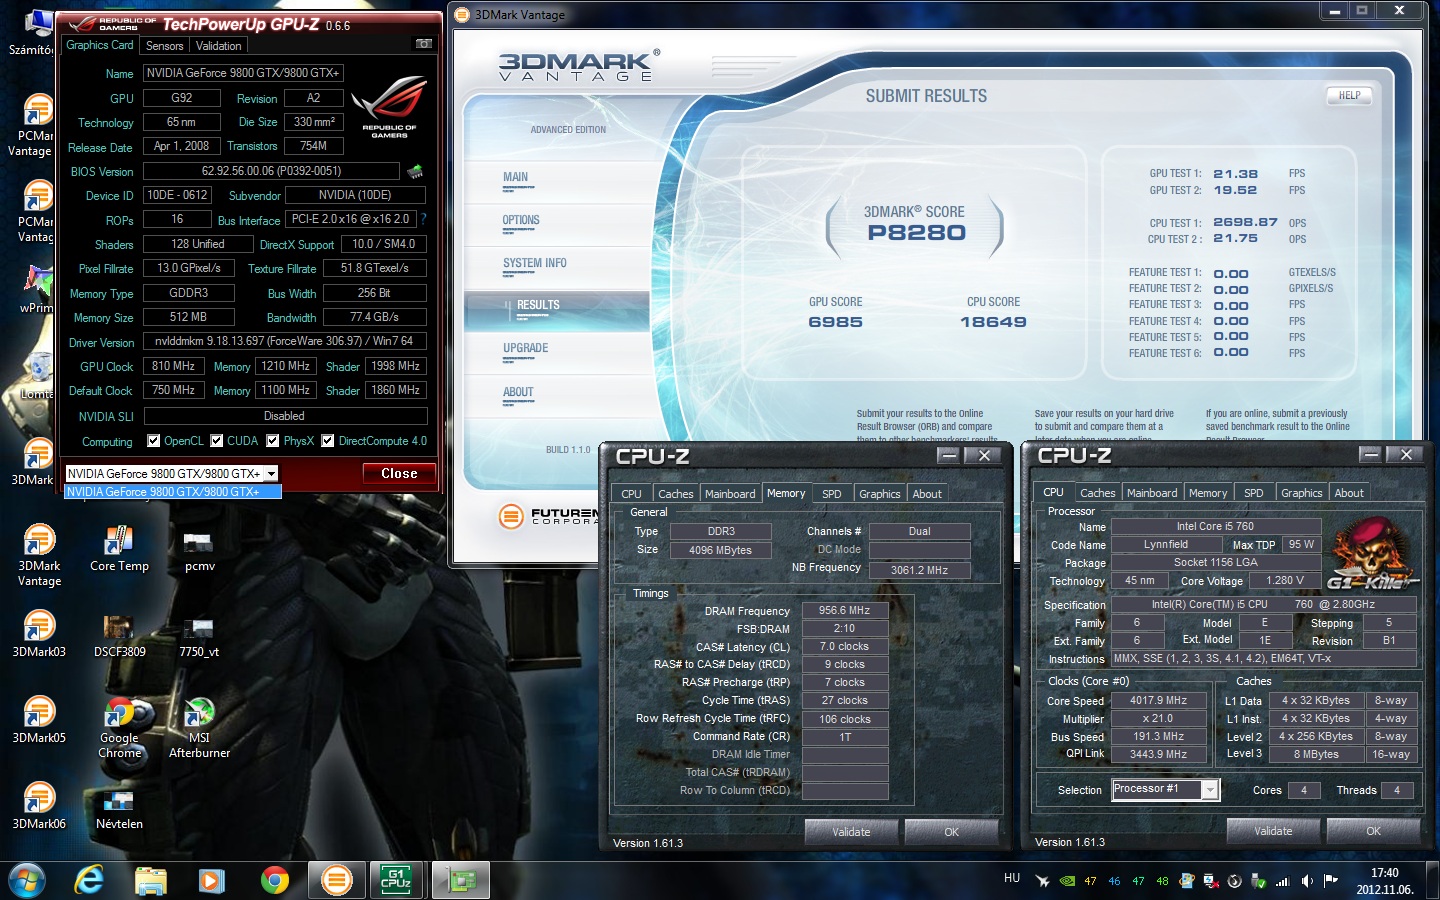
Task: Open About tab in left CPU-Z window
Action: click(x=927, y=494)
